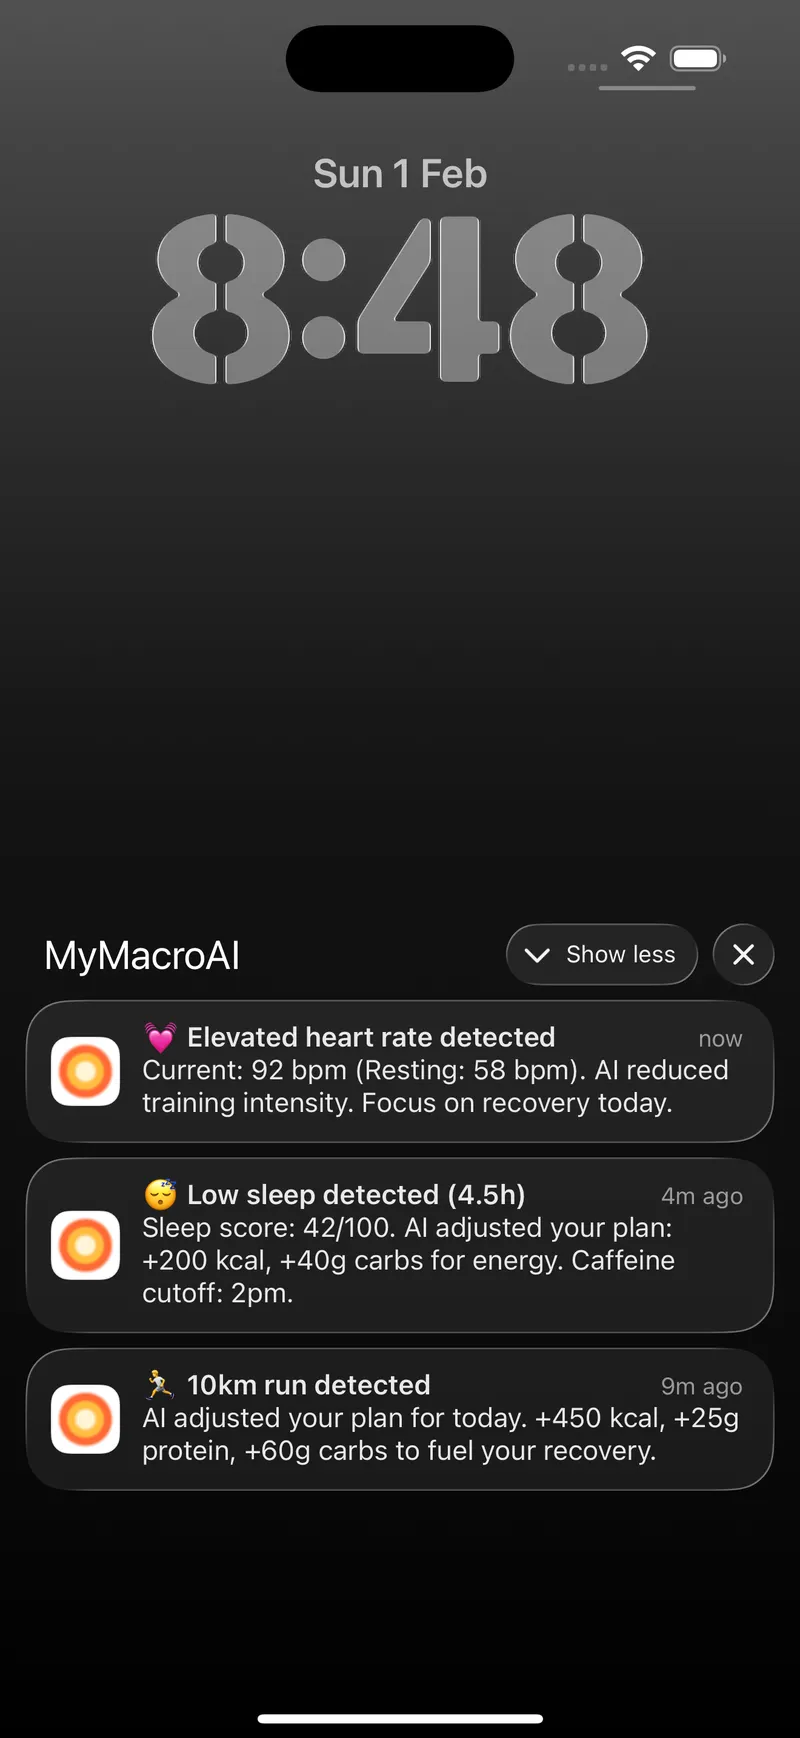The width and height of the screenshot is (800, 1738).
Task: Tap the Wi-Fi status icon
Action: point(638,58)
